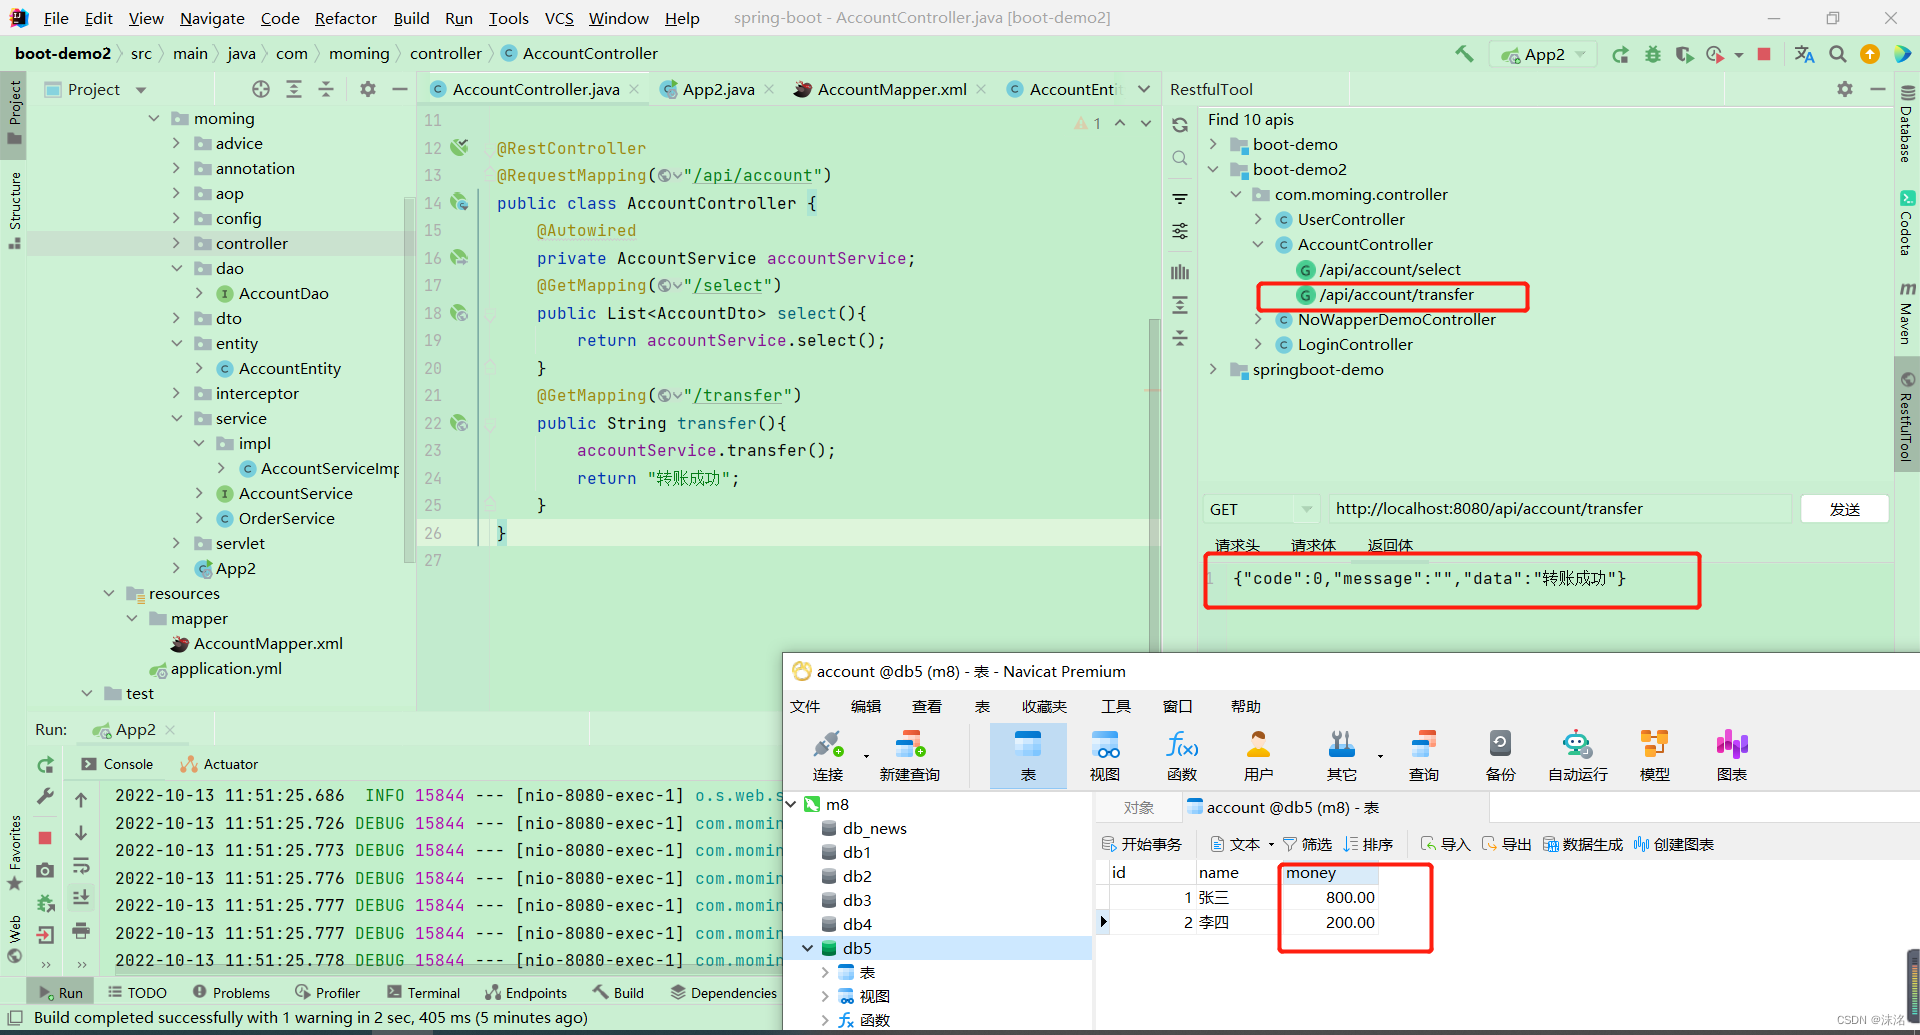This screenshot has width=1920, height=1035.
Task: Select the Navicat 表 table toolbar icon
Action: pos(1028,755)
